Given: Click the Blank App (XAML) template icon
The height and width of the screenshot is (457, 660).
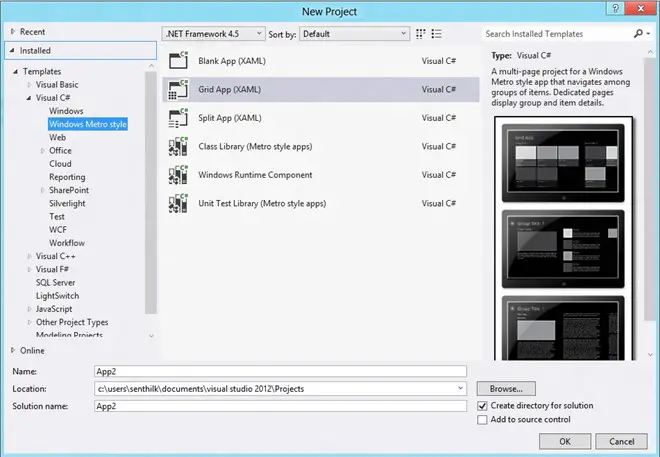Looking at the screenshot, I should point(178,61).
